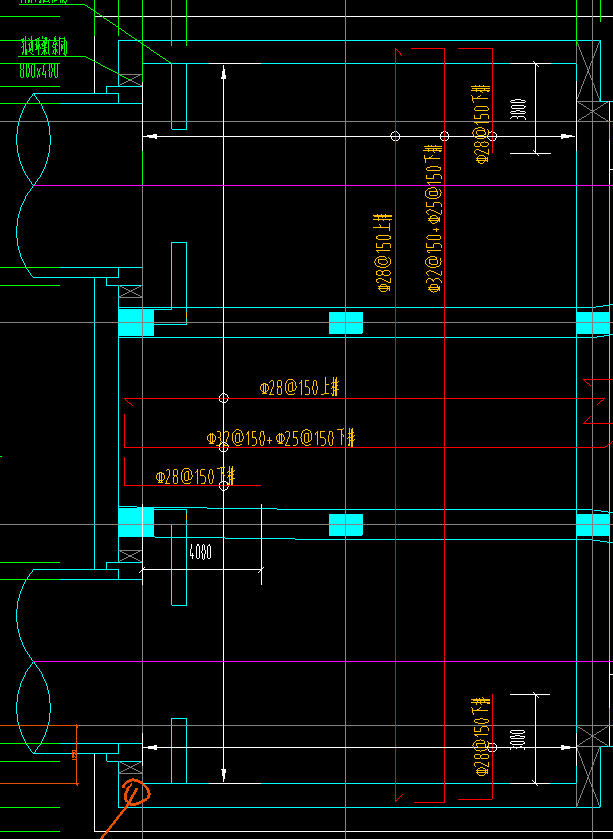Select the lower 3000 dimension text

[x=519, y=739]
